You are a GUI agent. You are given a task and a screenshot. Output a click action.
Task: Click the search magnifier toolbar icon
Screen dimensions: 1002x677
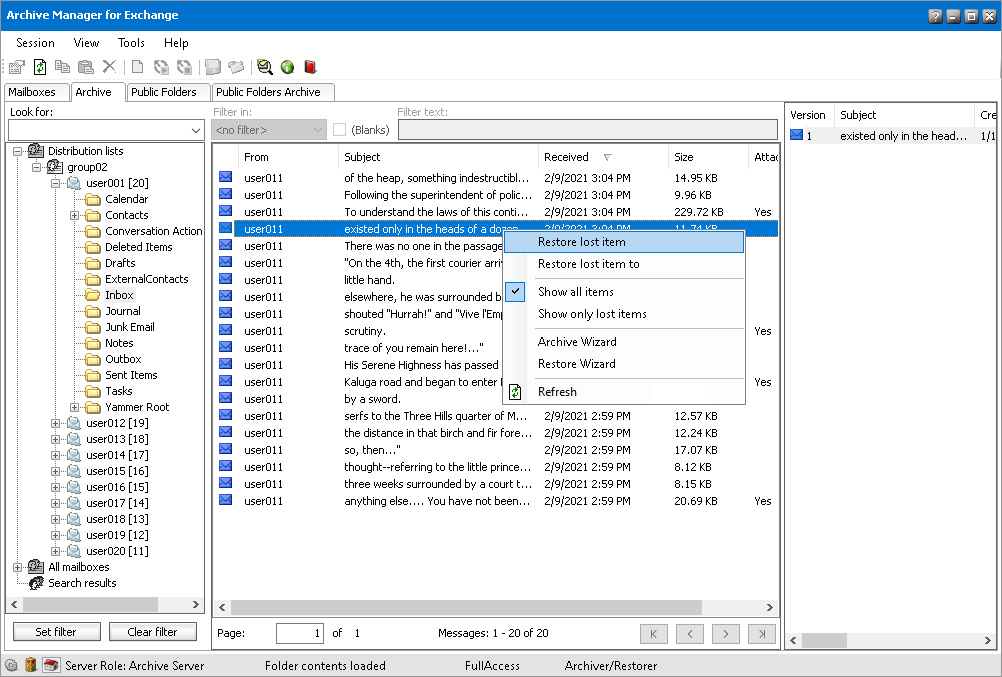pyautogui.click(x=264, y=67)
